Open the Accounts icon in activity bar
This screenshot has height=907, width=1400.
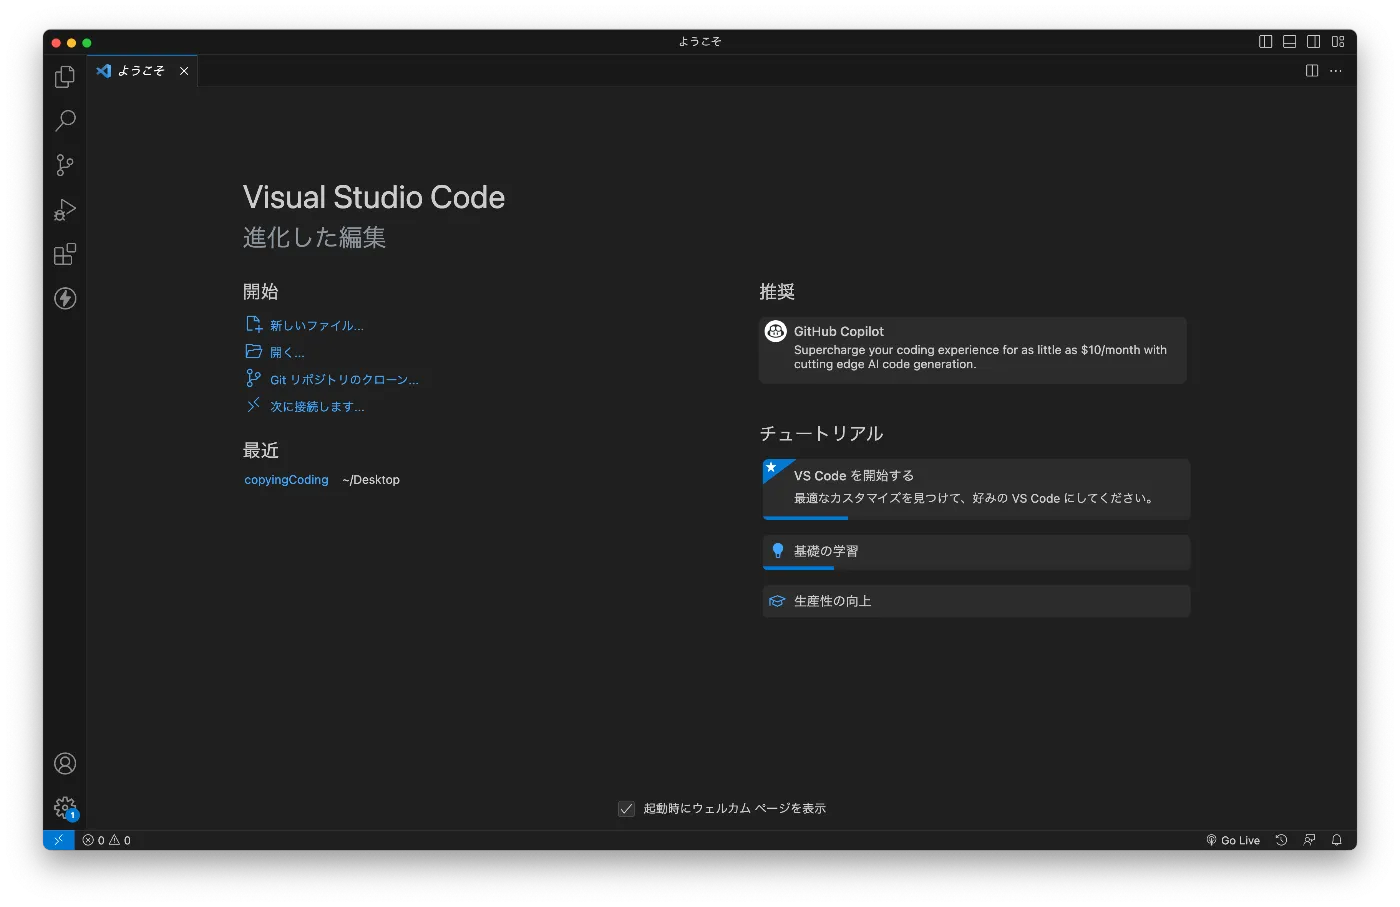click(65, 764)
